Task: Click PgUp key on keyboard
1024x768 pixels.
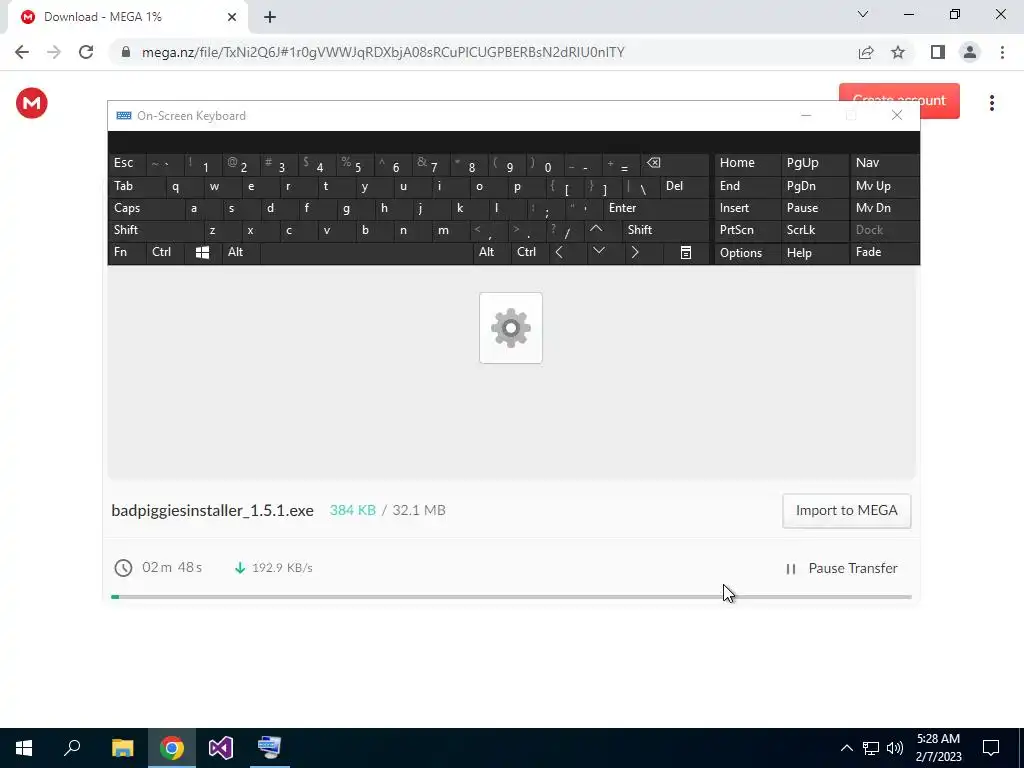Action: pyautogui.click(x=813, y=163)
